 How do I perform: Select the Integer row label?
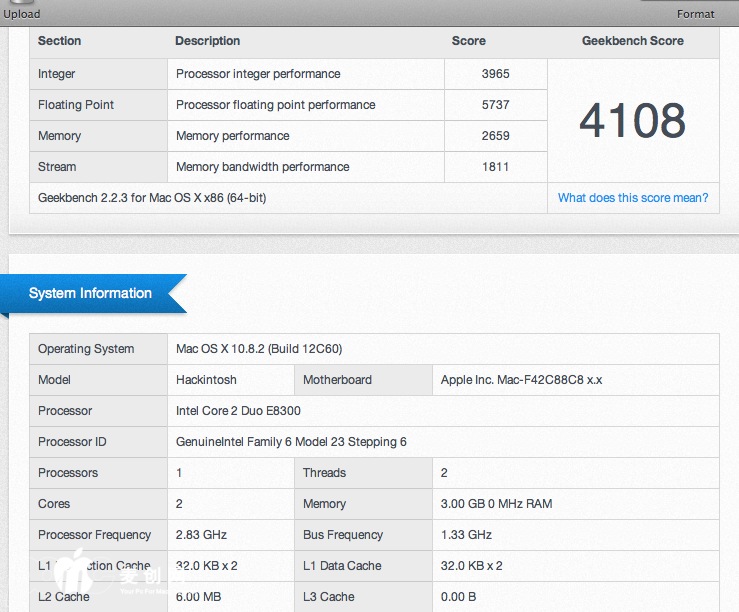(57, 74)
